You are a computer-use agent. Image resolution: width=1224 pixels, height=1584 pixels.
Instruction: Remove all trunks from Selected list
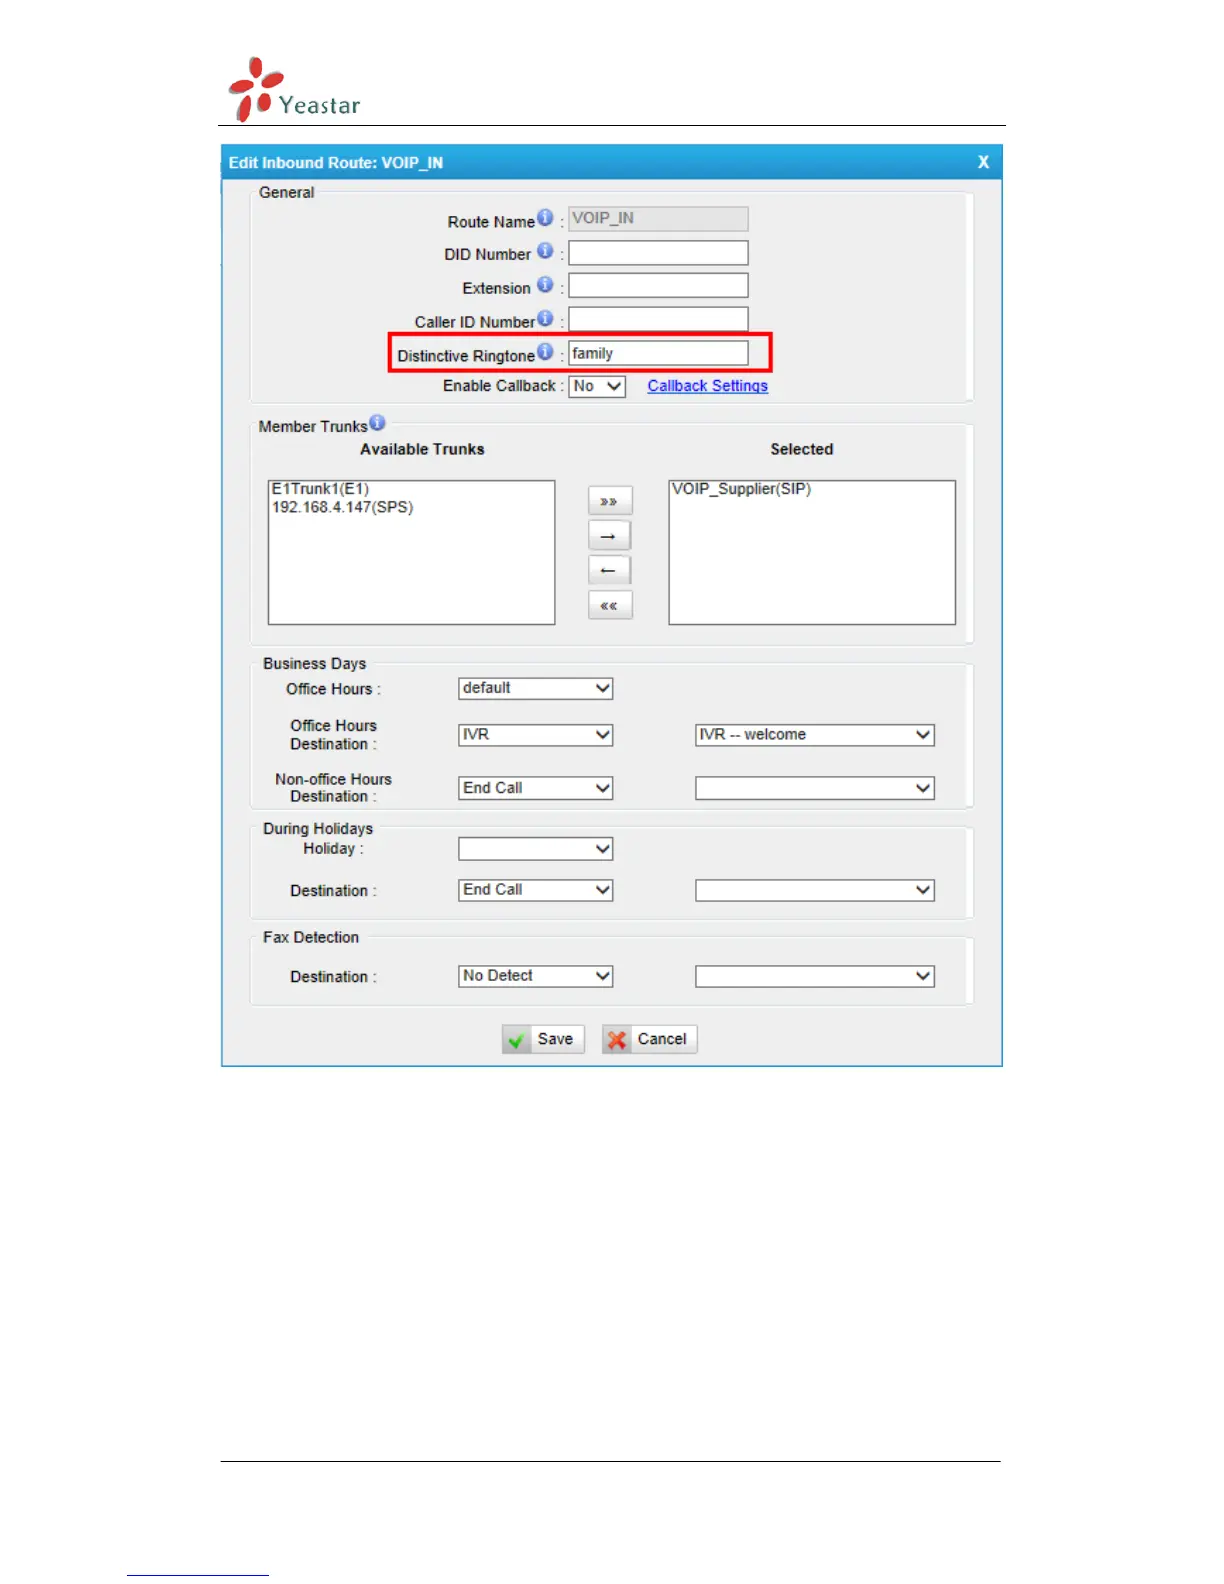point(609,605)
